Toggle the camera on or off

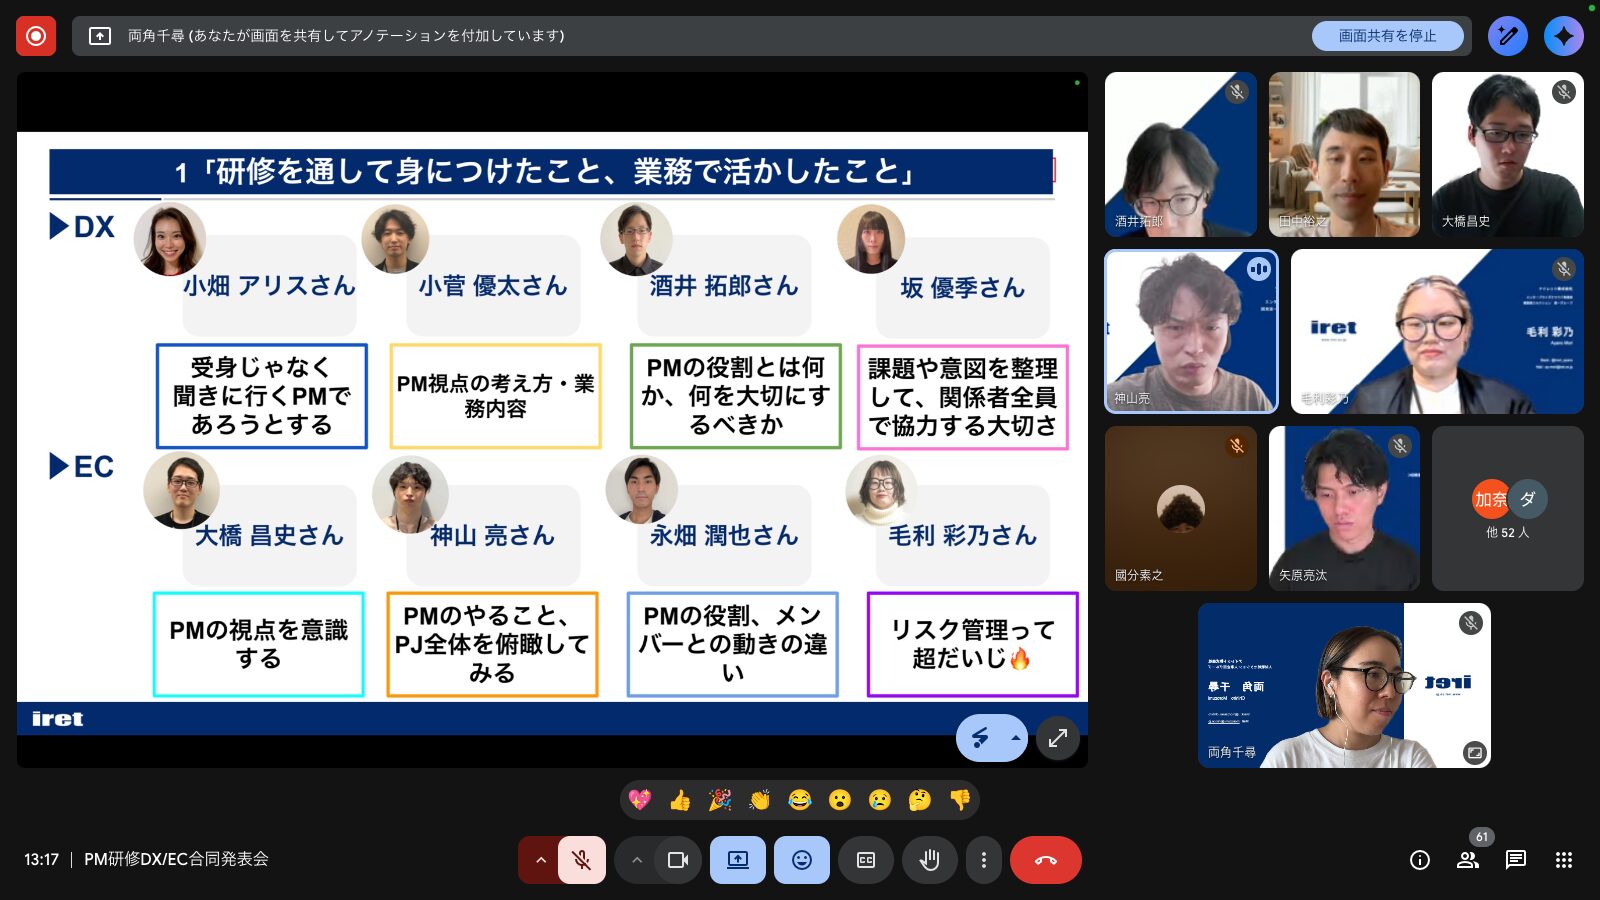(x=678, y=860)
